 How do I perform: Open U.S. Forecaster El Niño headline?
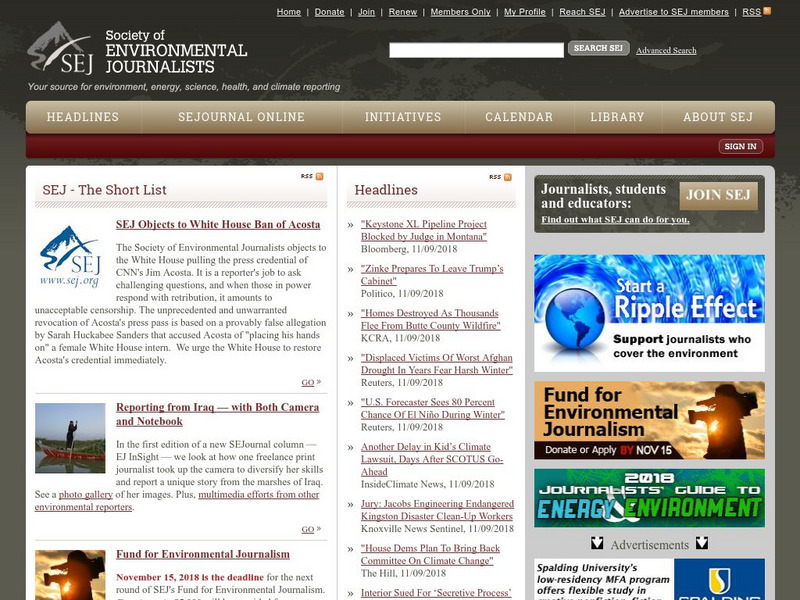[x=432, y=408]
